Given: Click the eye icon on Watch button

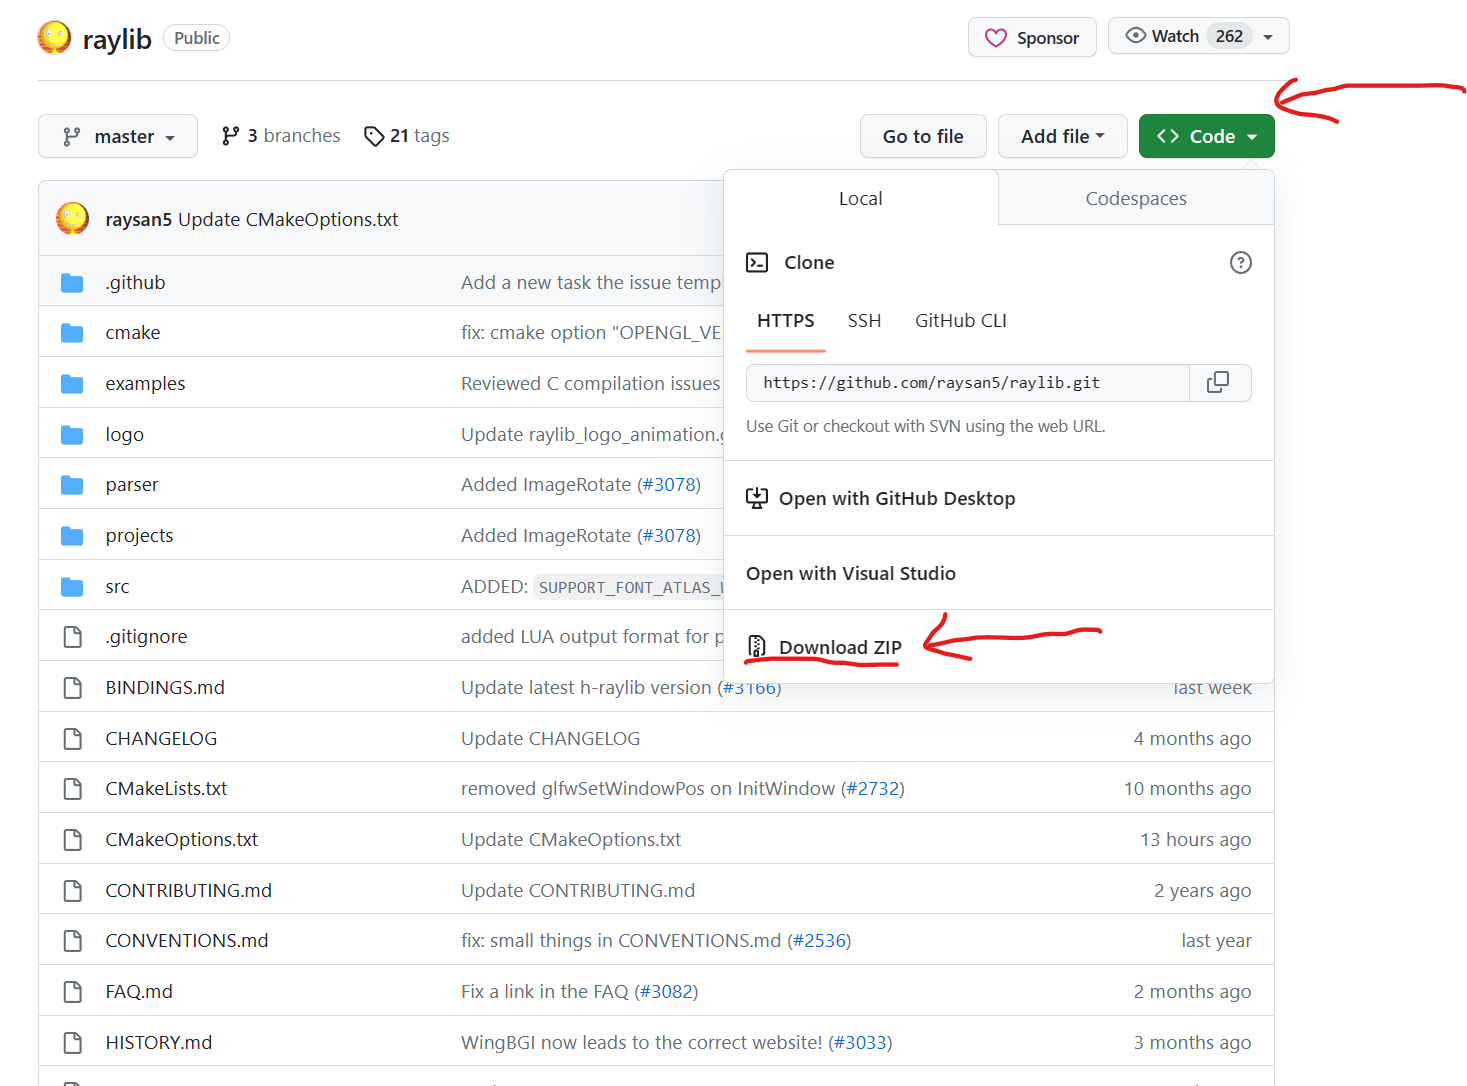Looking at the screenshot, I should click(x=1135, y=36).
